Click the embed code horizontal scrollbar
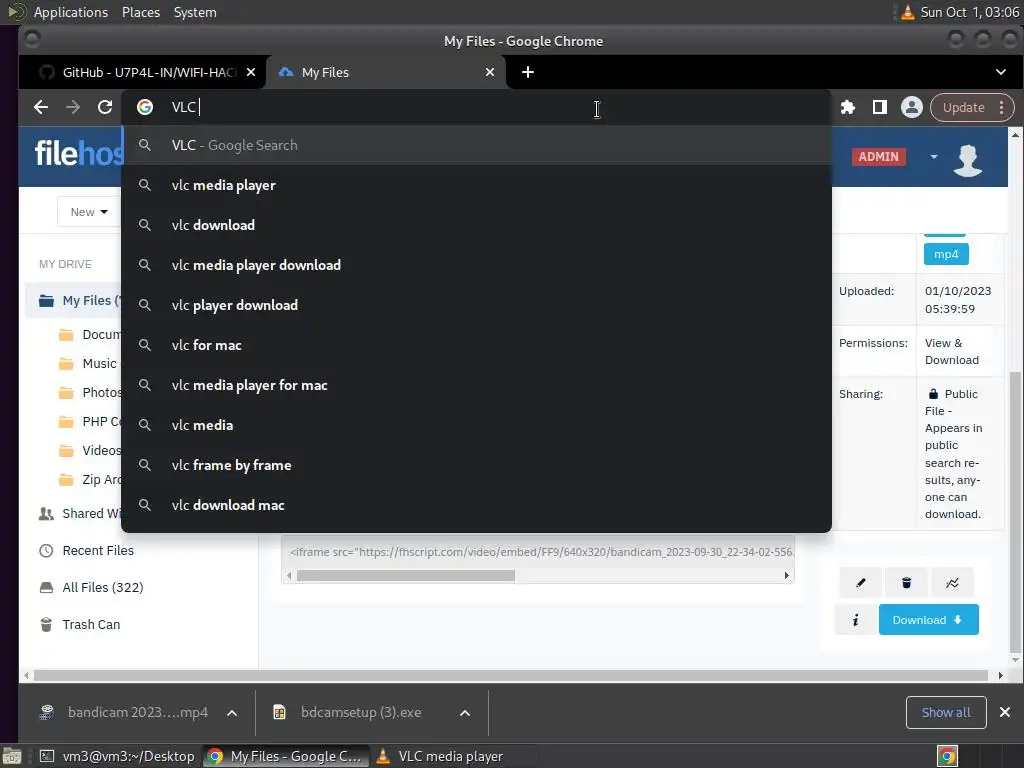Viewport: 1024px width, 768px height. (406, 575)
